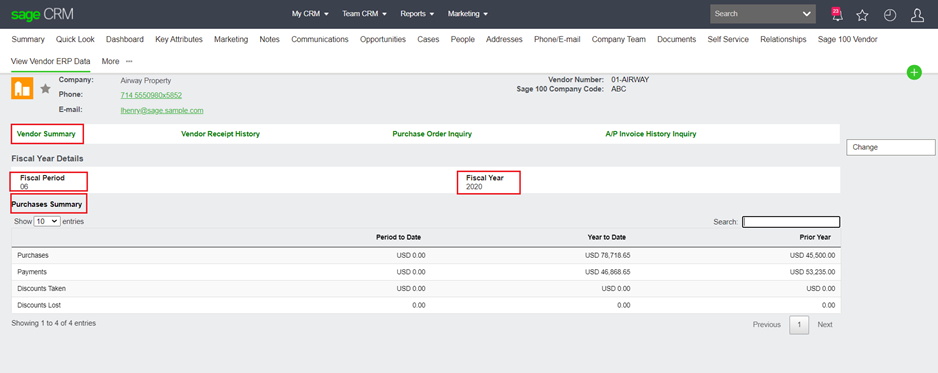Viewport: 938px width, 373px height.
Task: Click the green plus add button
Action: (914, 72)
